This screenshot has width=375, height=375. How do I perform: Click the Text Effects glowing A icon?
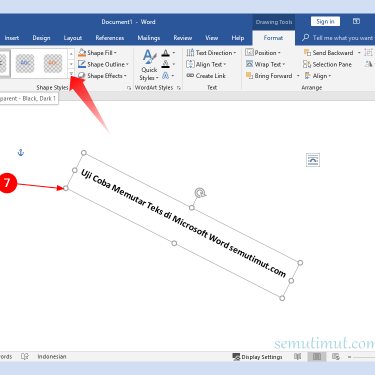coord(166,76)
